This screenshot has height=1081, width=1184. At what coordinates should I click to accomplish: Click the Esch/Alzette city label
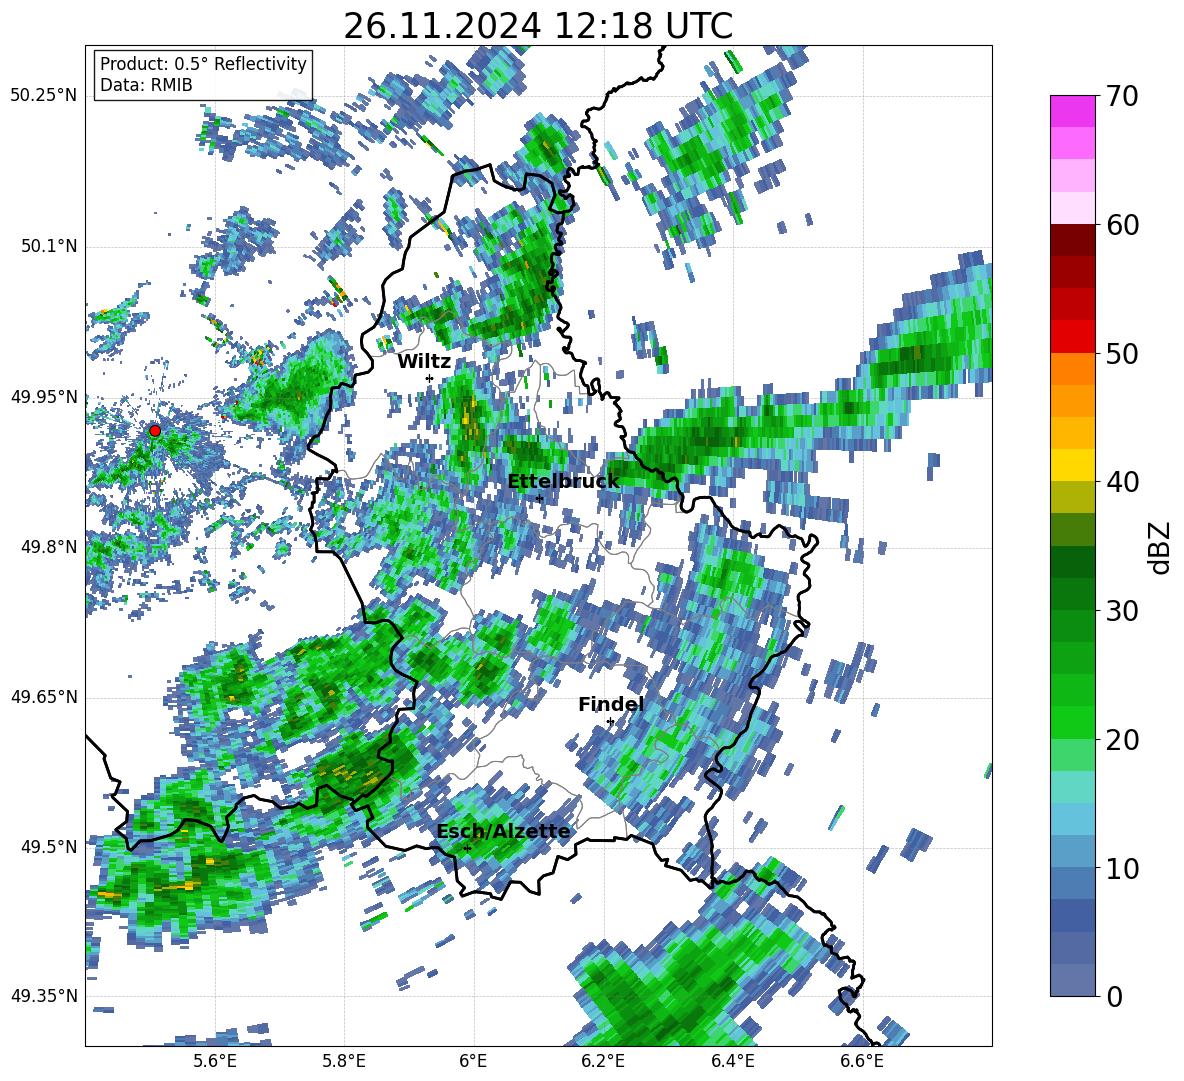pyautogui.click(x=503, y=831)
